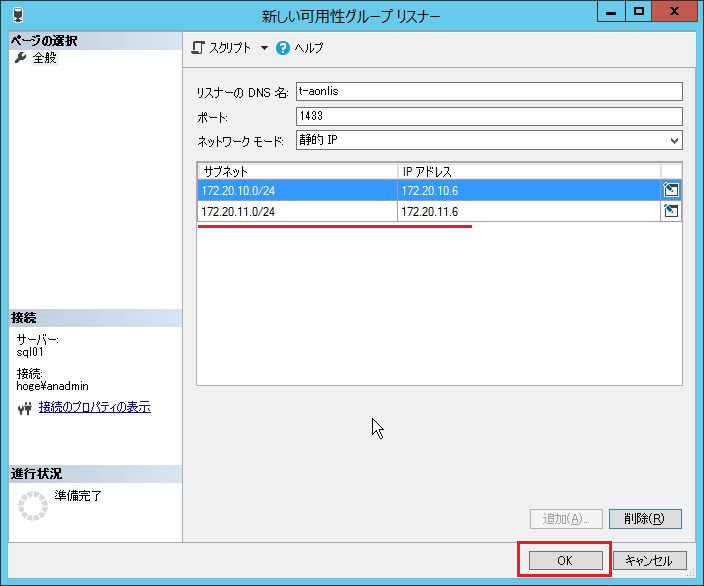Image resolution: width=704 pixels, height=586 pixels.
Task: Click the window icon in the title bar
Action: 16,15
